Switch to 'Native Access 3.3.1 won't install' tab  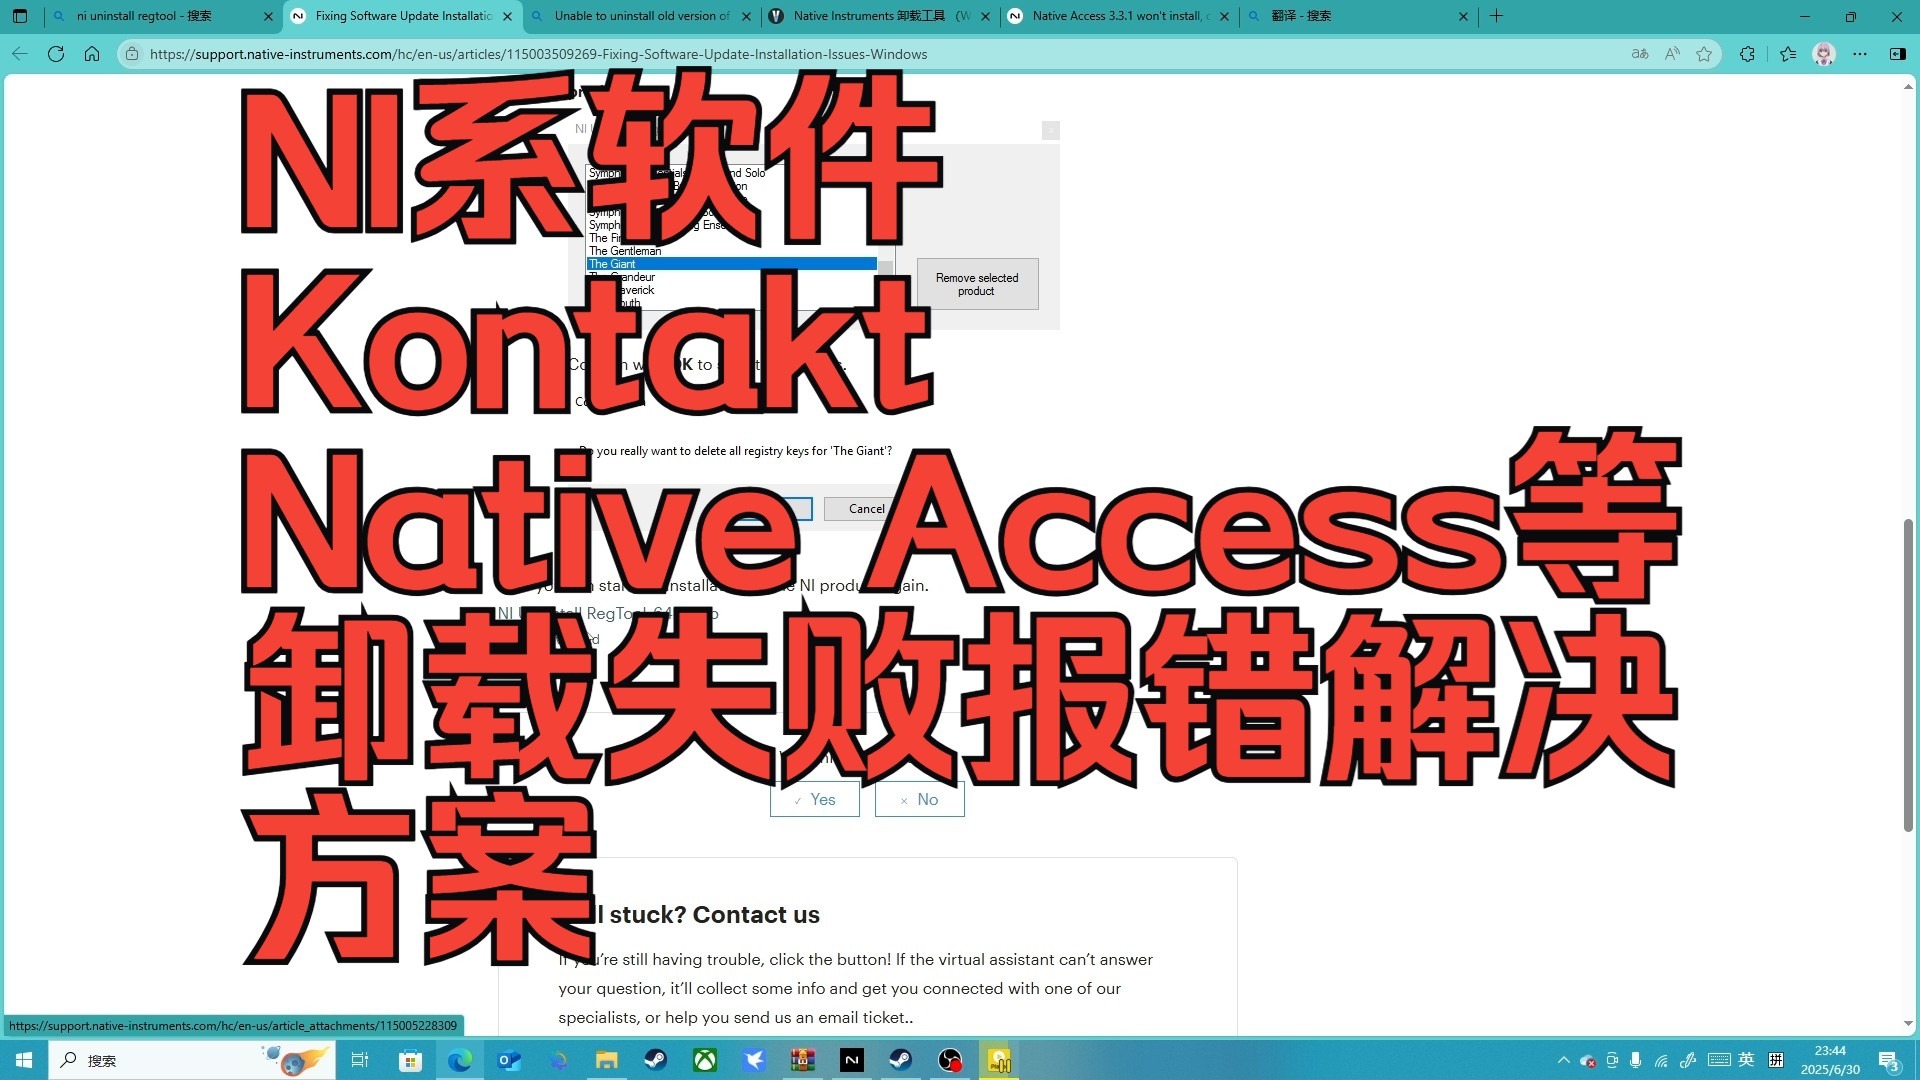pos(1119,16)
